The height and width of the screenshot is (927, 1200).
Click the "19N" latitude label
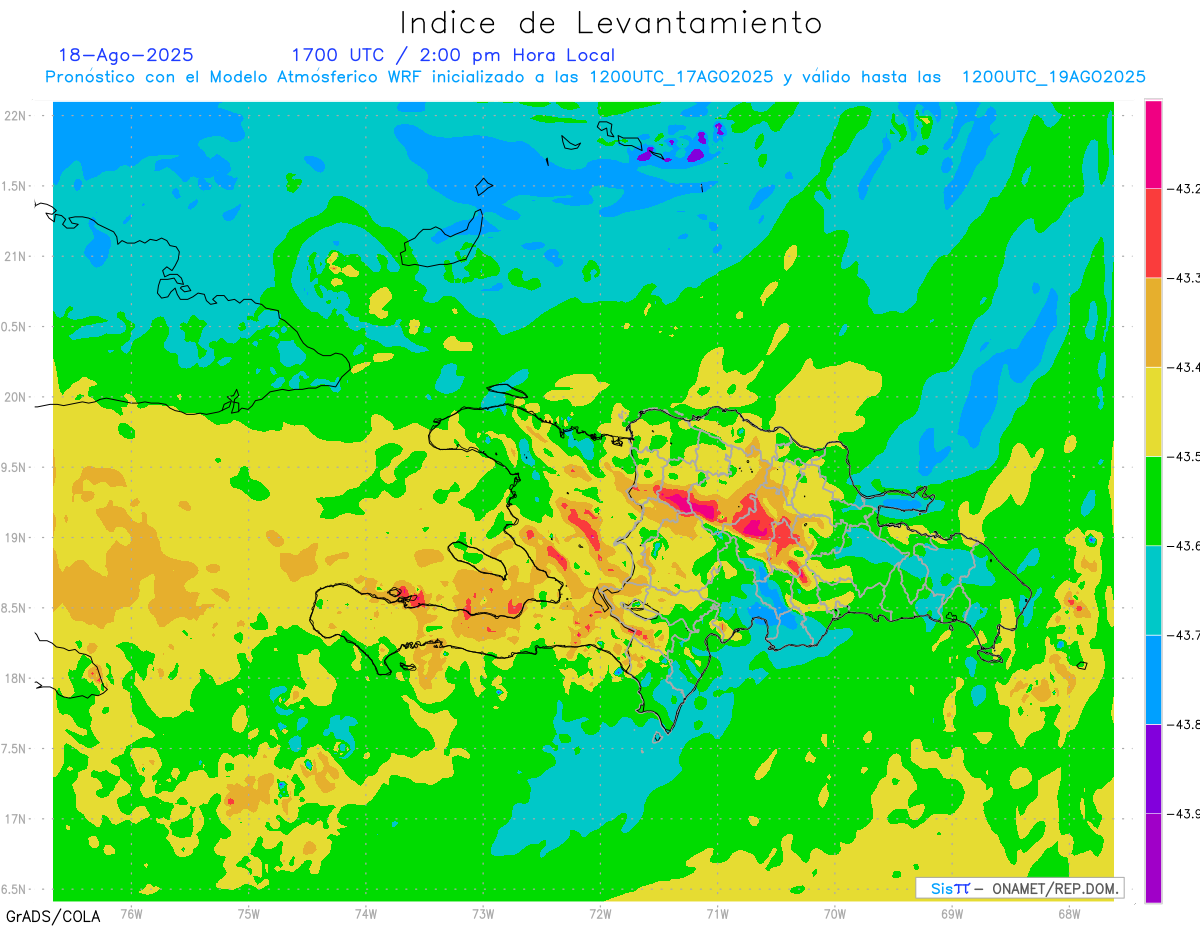click(x=16, y=537)
